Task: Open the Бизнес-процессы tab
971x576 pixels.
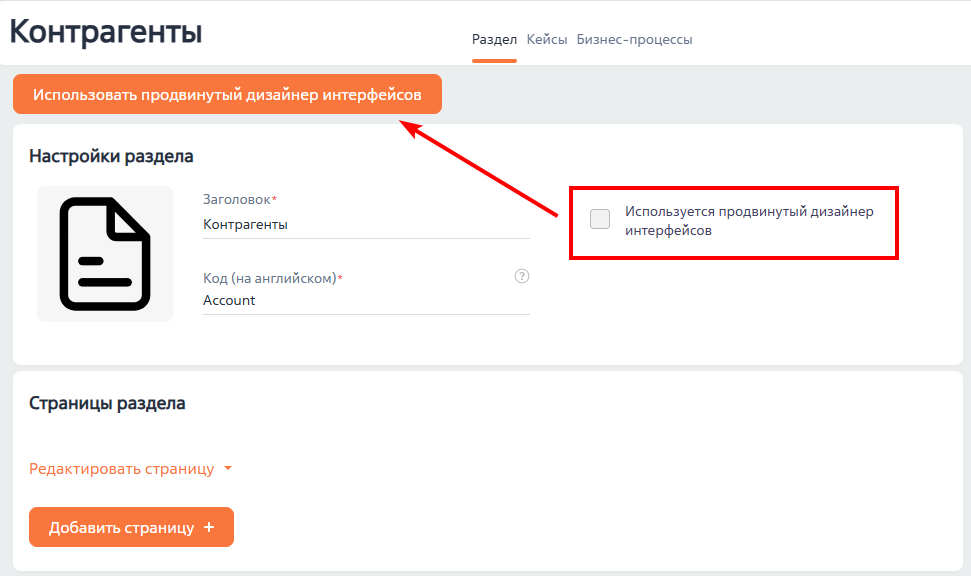Action: click(634, 39)
